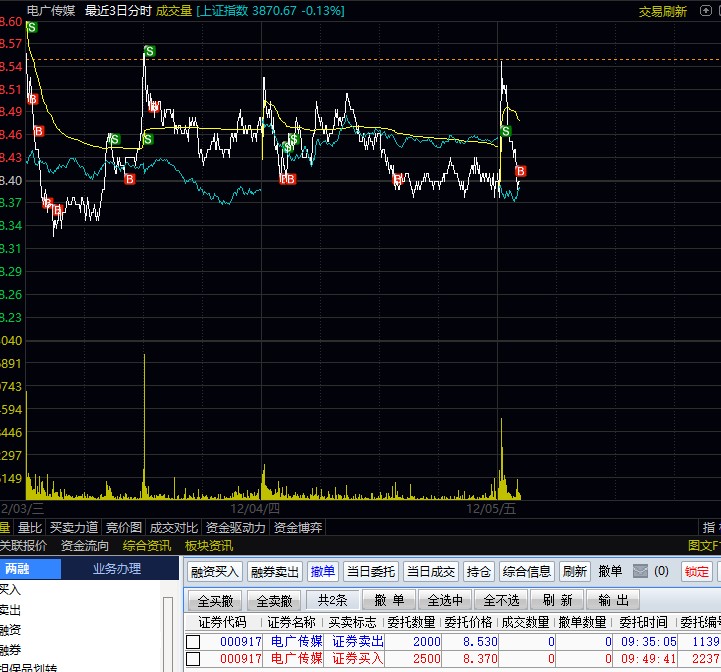
Task: Select the 业务办理 panel tab
Action: [x=117, y=569]
